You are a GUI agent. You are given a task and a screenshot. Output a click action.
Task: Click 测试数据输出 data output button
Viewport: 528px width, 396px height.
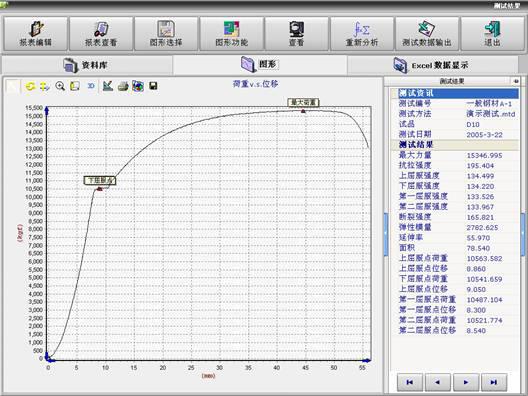427,34
